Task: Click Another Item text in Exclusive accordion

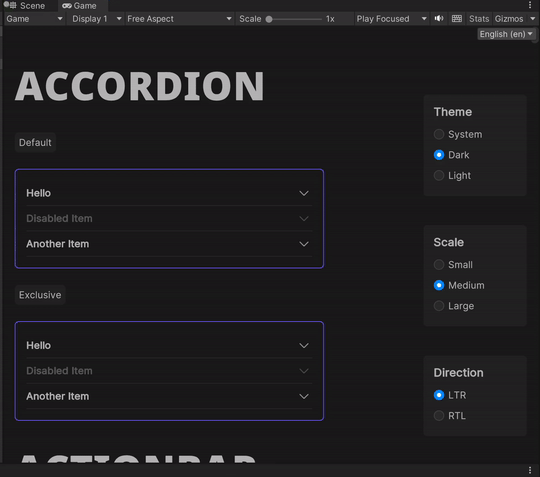Action: click(x=58, y=396)
